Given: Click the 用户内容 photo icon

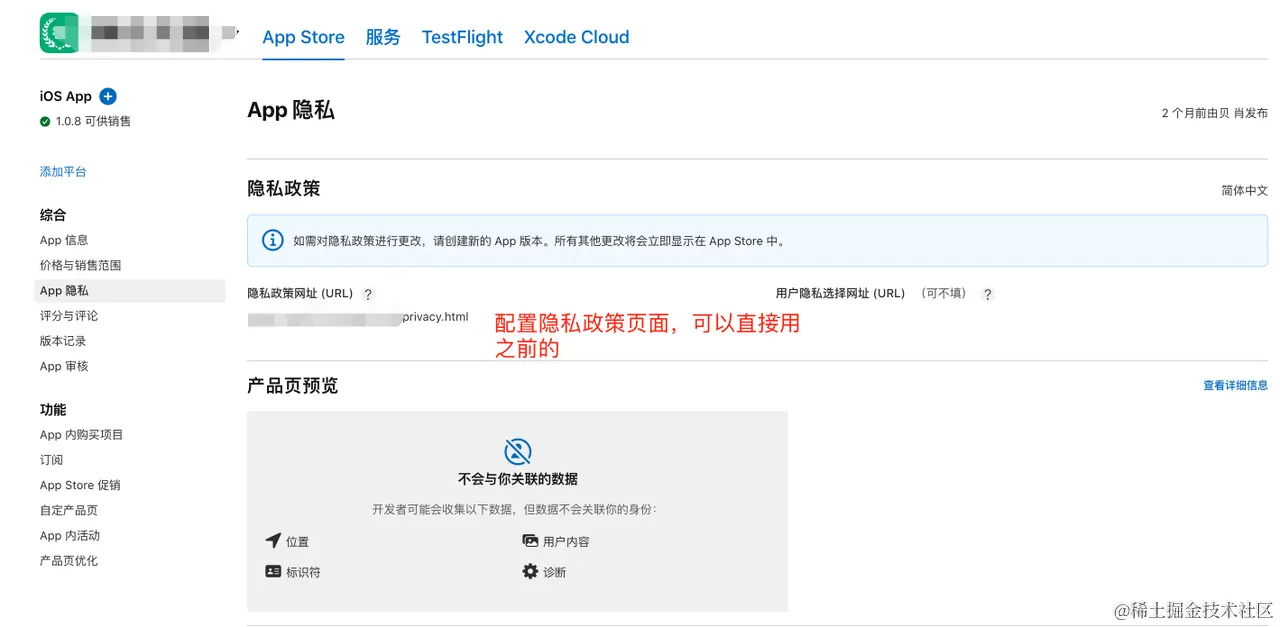Looking at the screenshot, I should point(530,541).
